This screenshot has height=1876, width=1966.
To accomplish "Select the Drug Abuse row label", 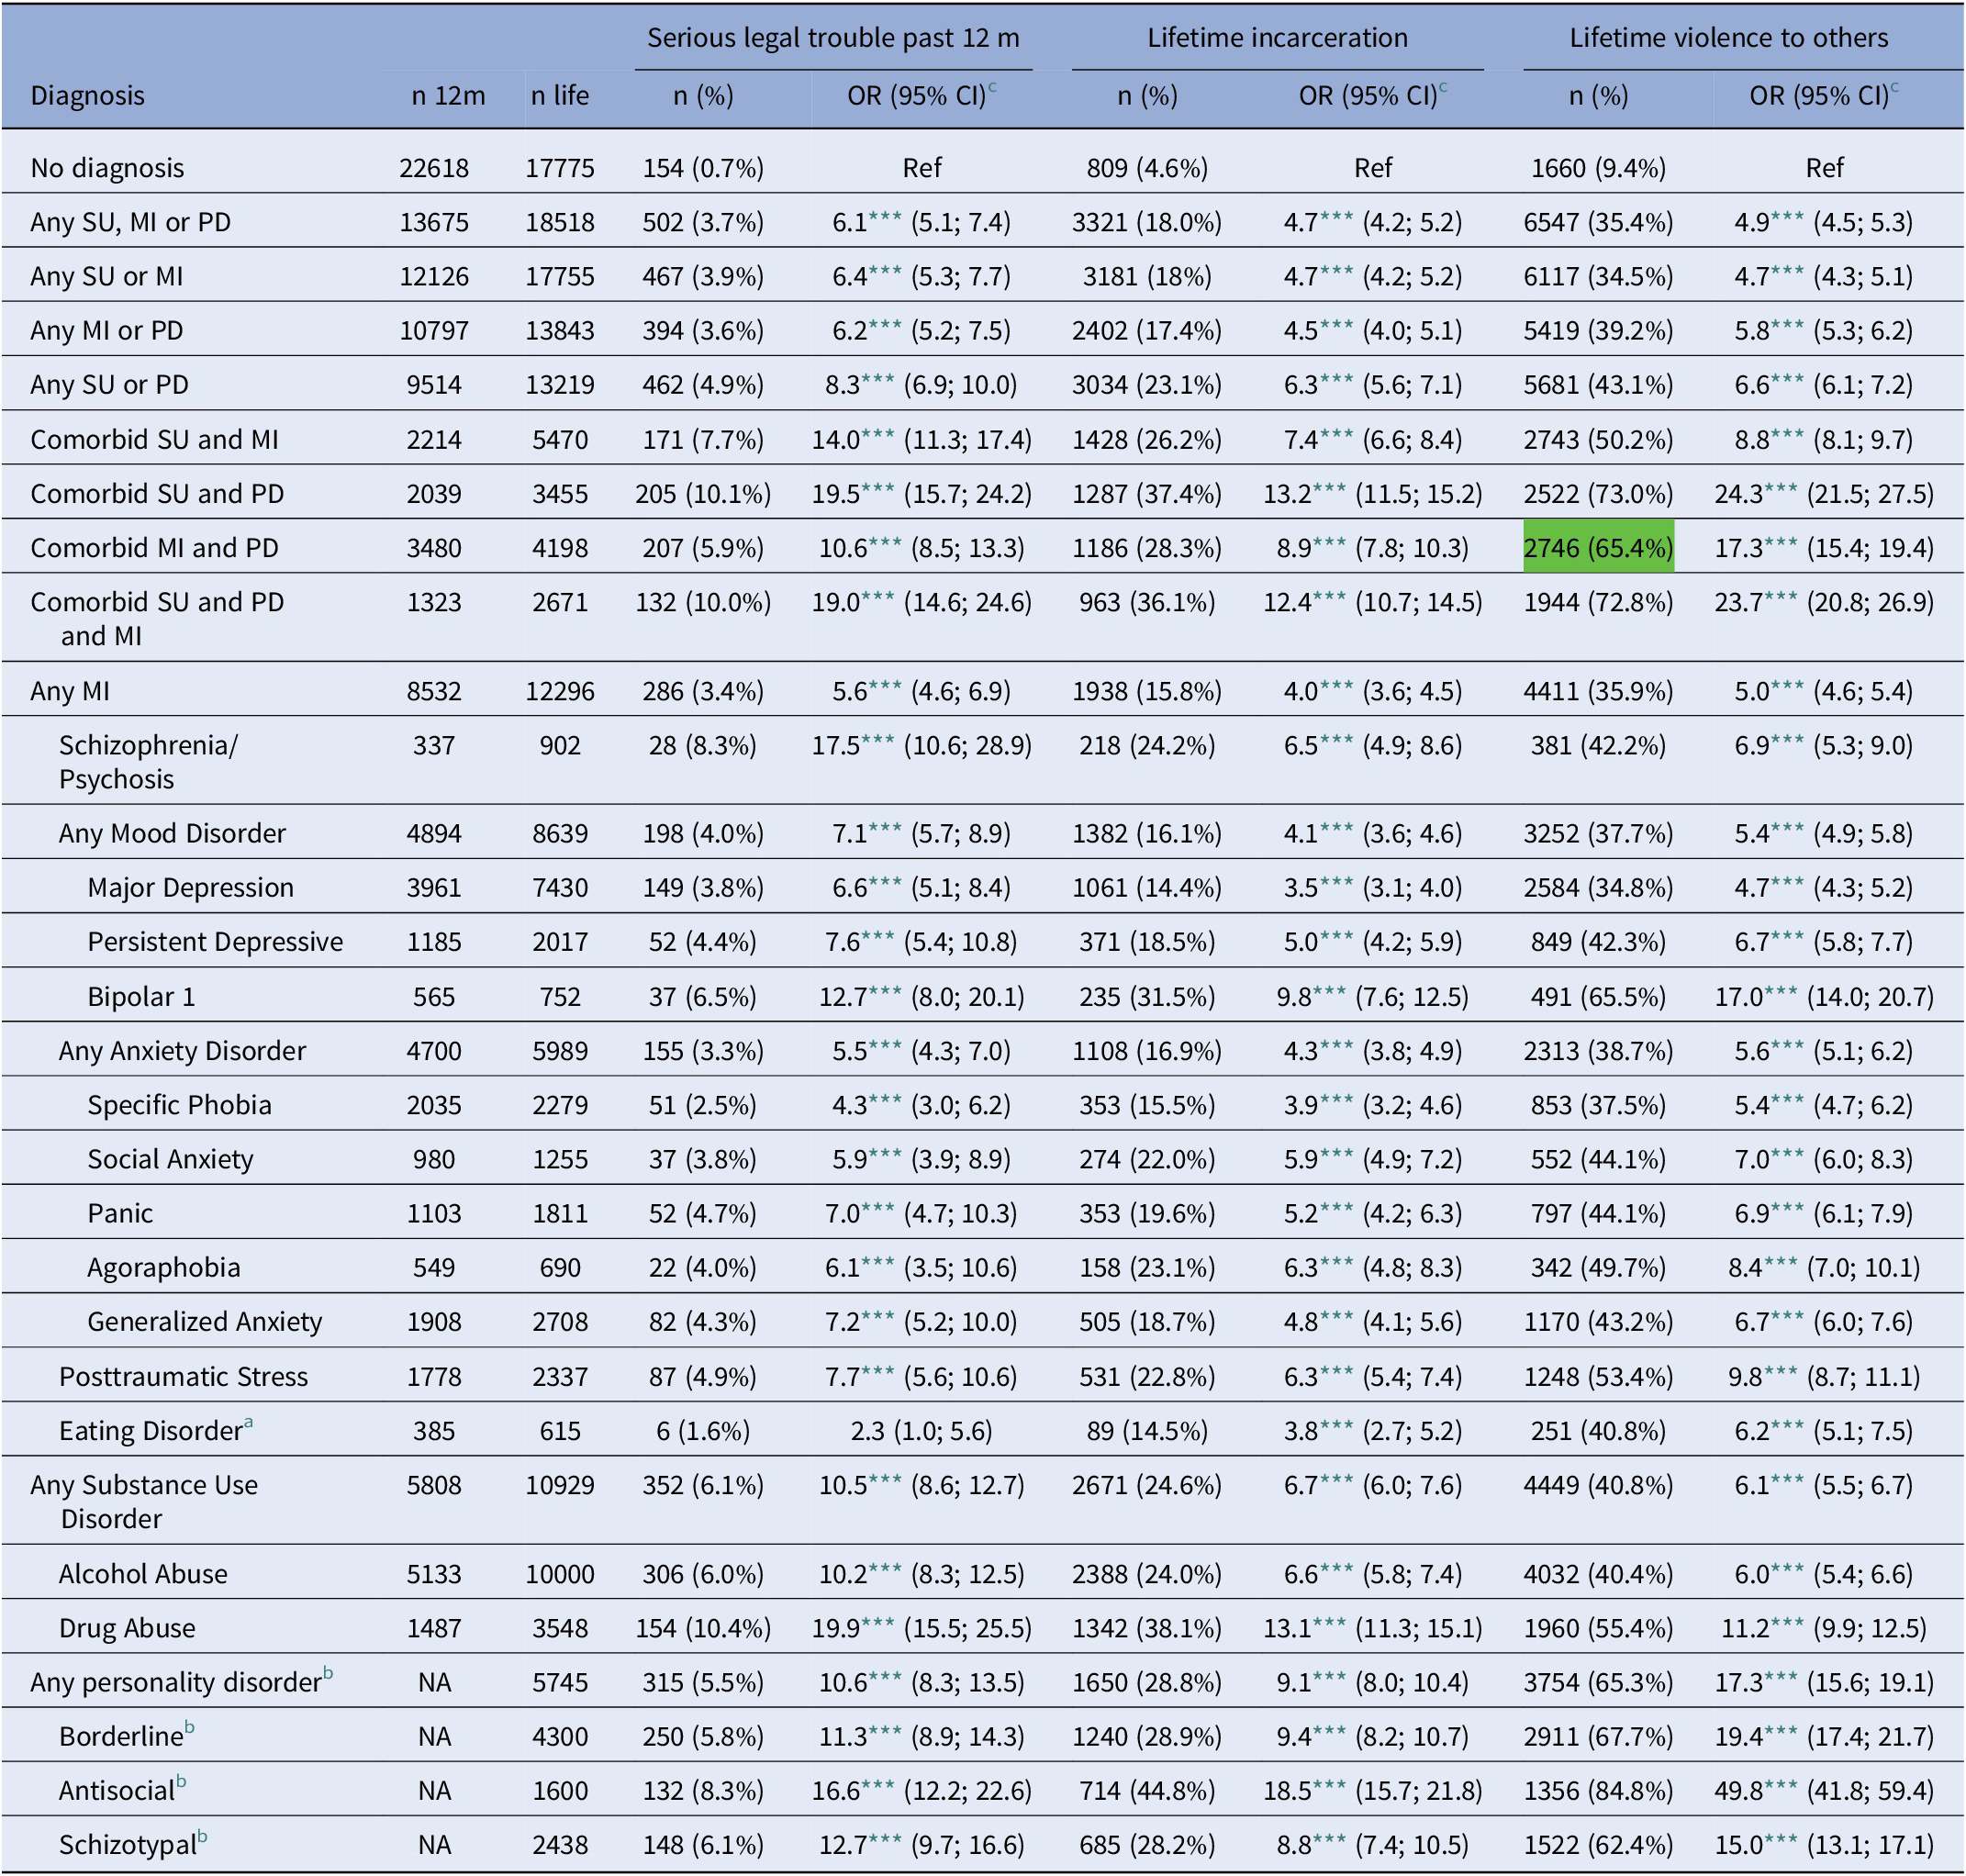I will point(127,1628).
